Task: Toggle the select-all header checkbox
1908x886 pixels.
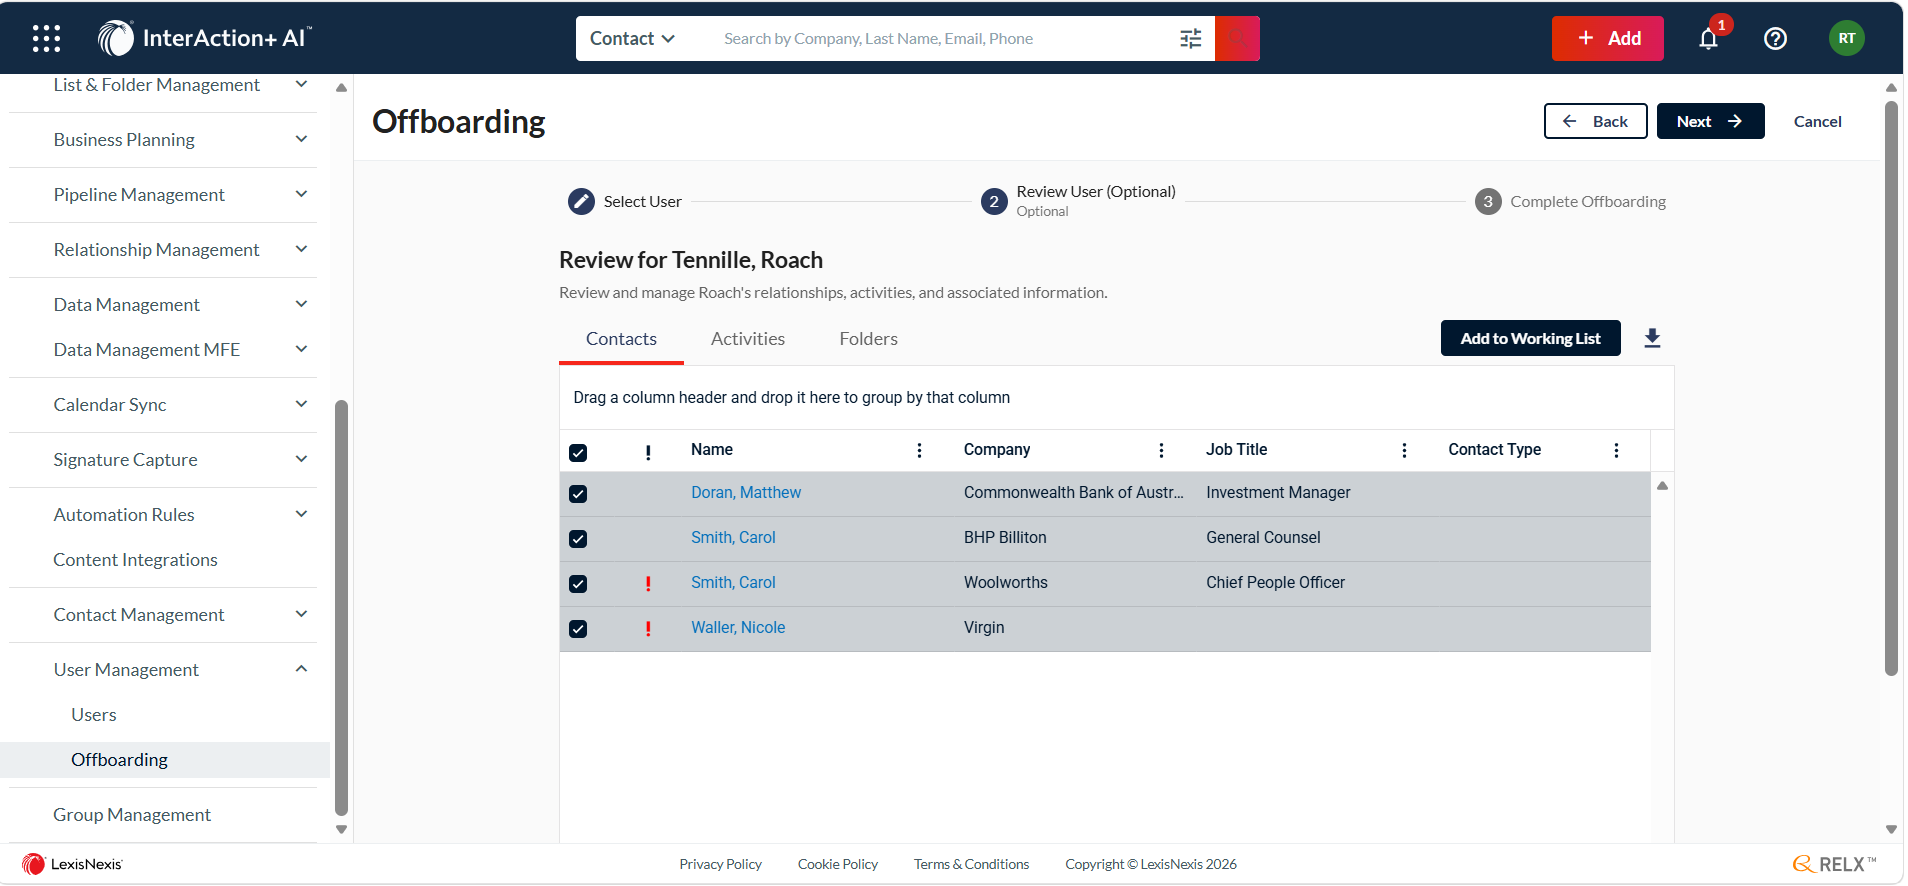Action: tap(578, 453)
